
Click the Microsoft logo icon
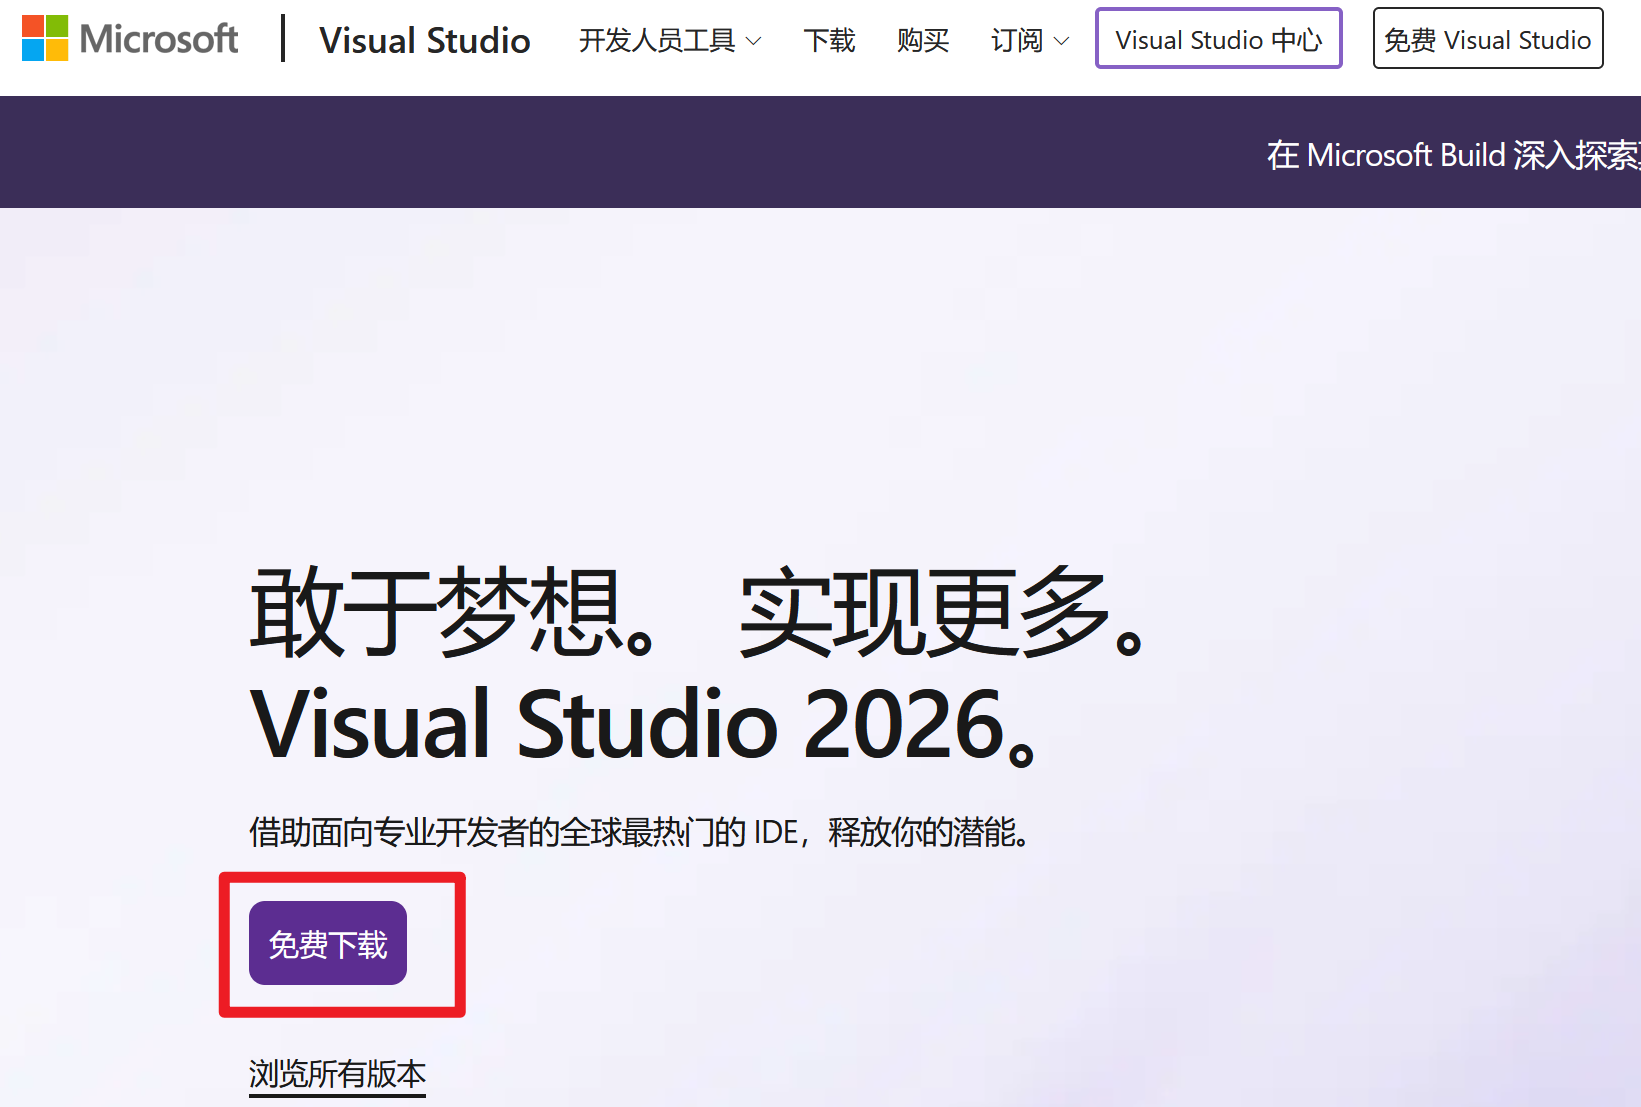(45, 38)
